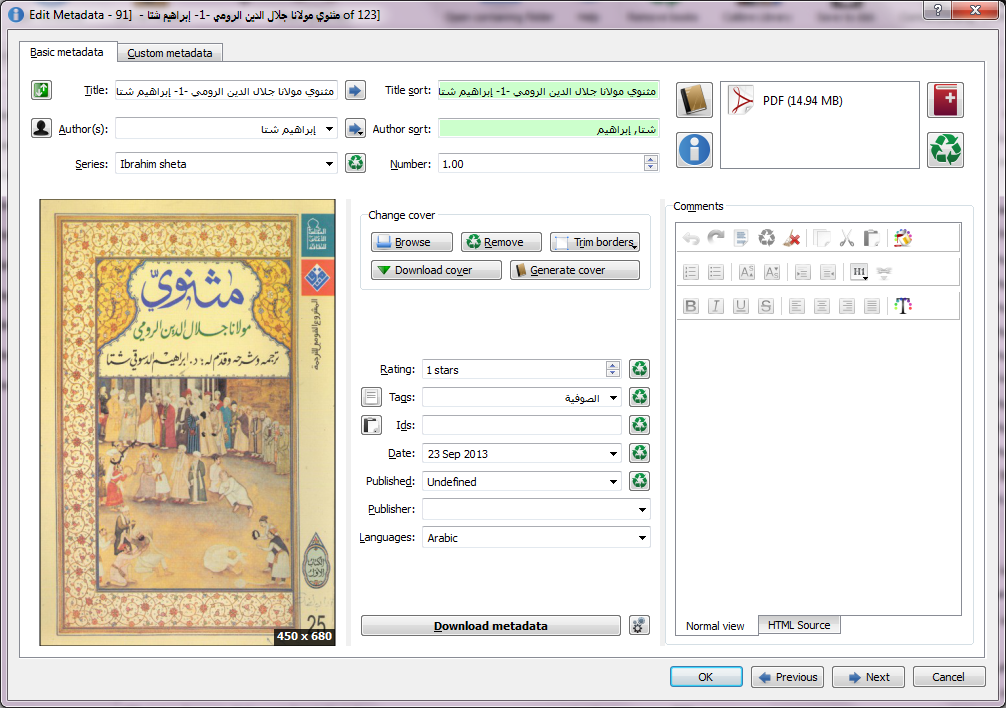Open metadata download configuration gear icon

(639, 625)
